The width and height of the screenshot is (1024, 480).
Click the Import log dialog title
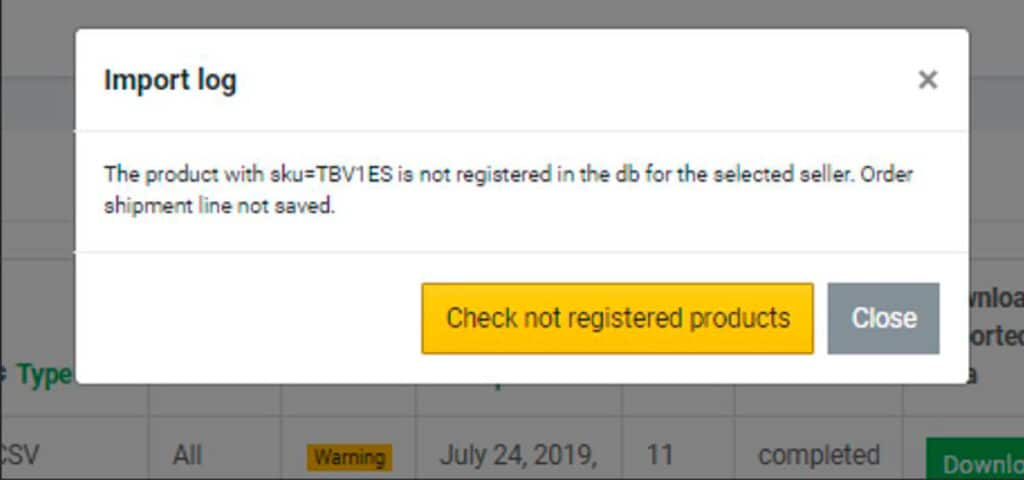170,81
